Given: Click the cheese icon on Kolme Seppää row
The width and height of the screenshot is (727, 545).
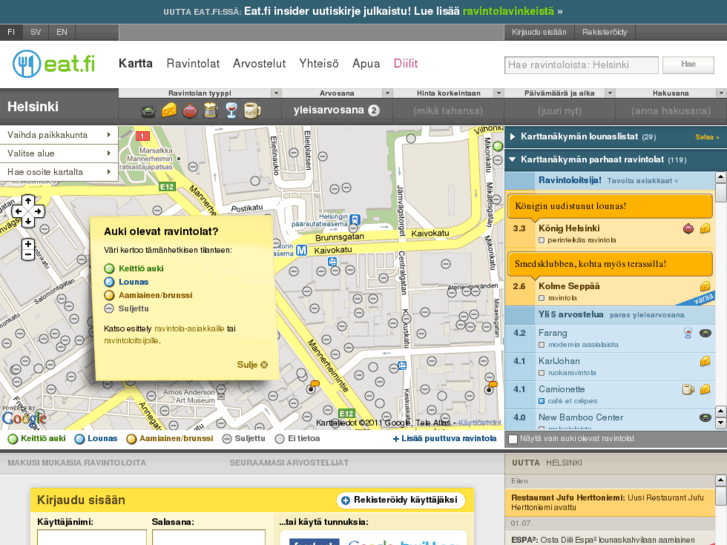Looking at the screenshot, I should (705, 286).
